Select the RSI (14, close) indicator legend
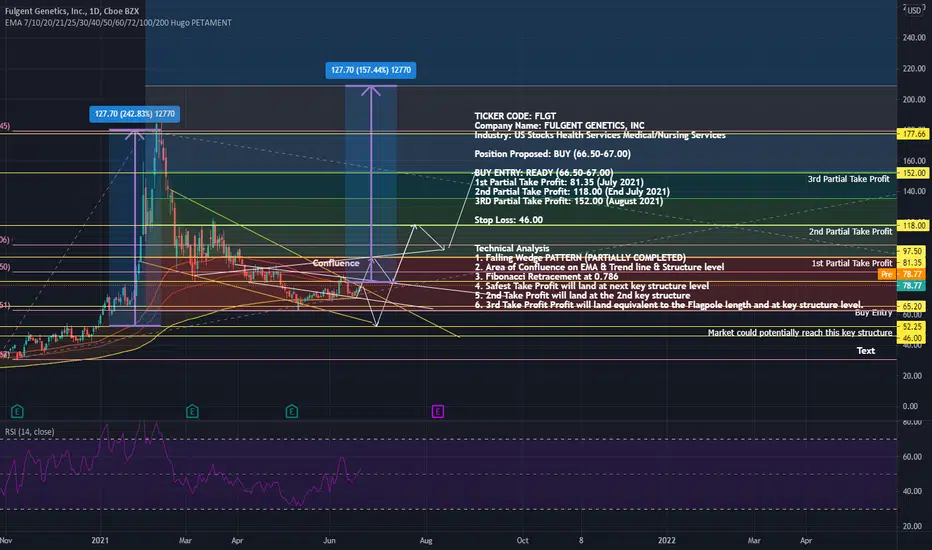 point(30,432)
